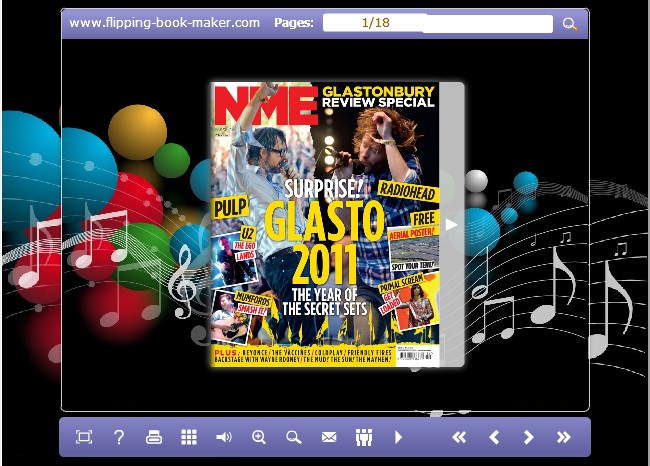
Task: Open www.flipping-book-maker.com link
Action: (x=165, y=22)
